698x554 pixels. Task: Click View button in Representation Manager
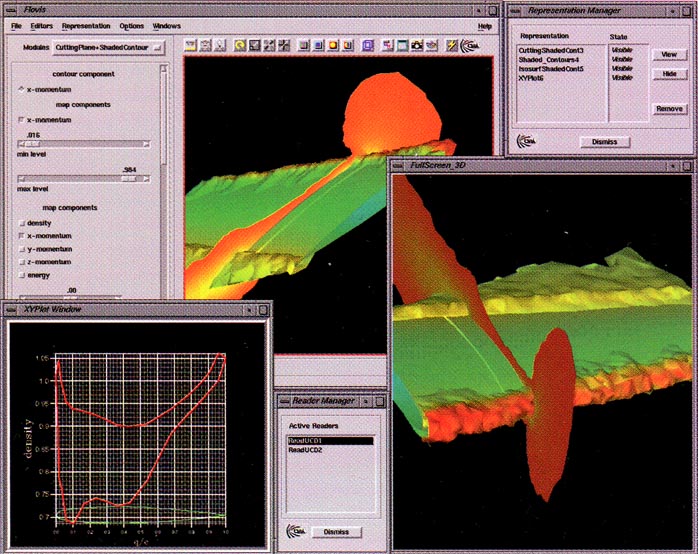pos(669,55)
